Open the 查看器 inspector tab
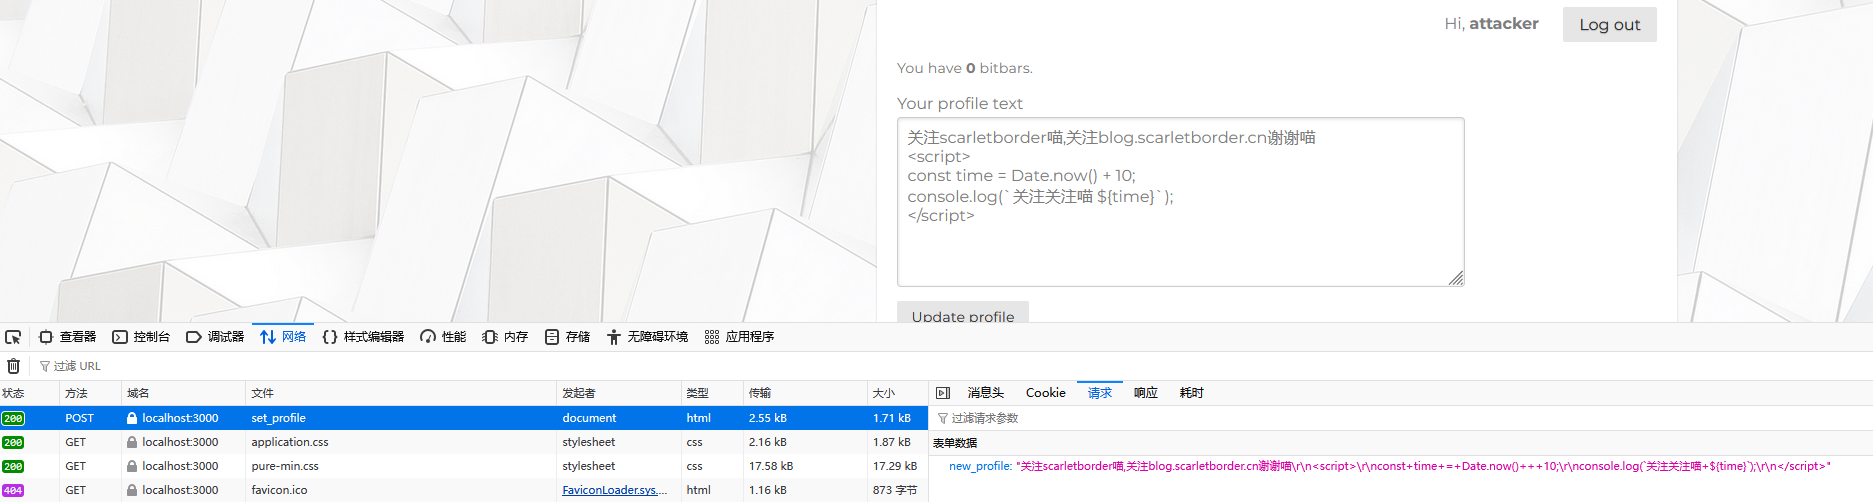 68,337
